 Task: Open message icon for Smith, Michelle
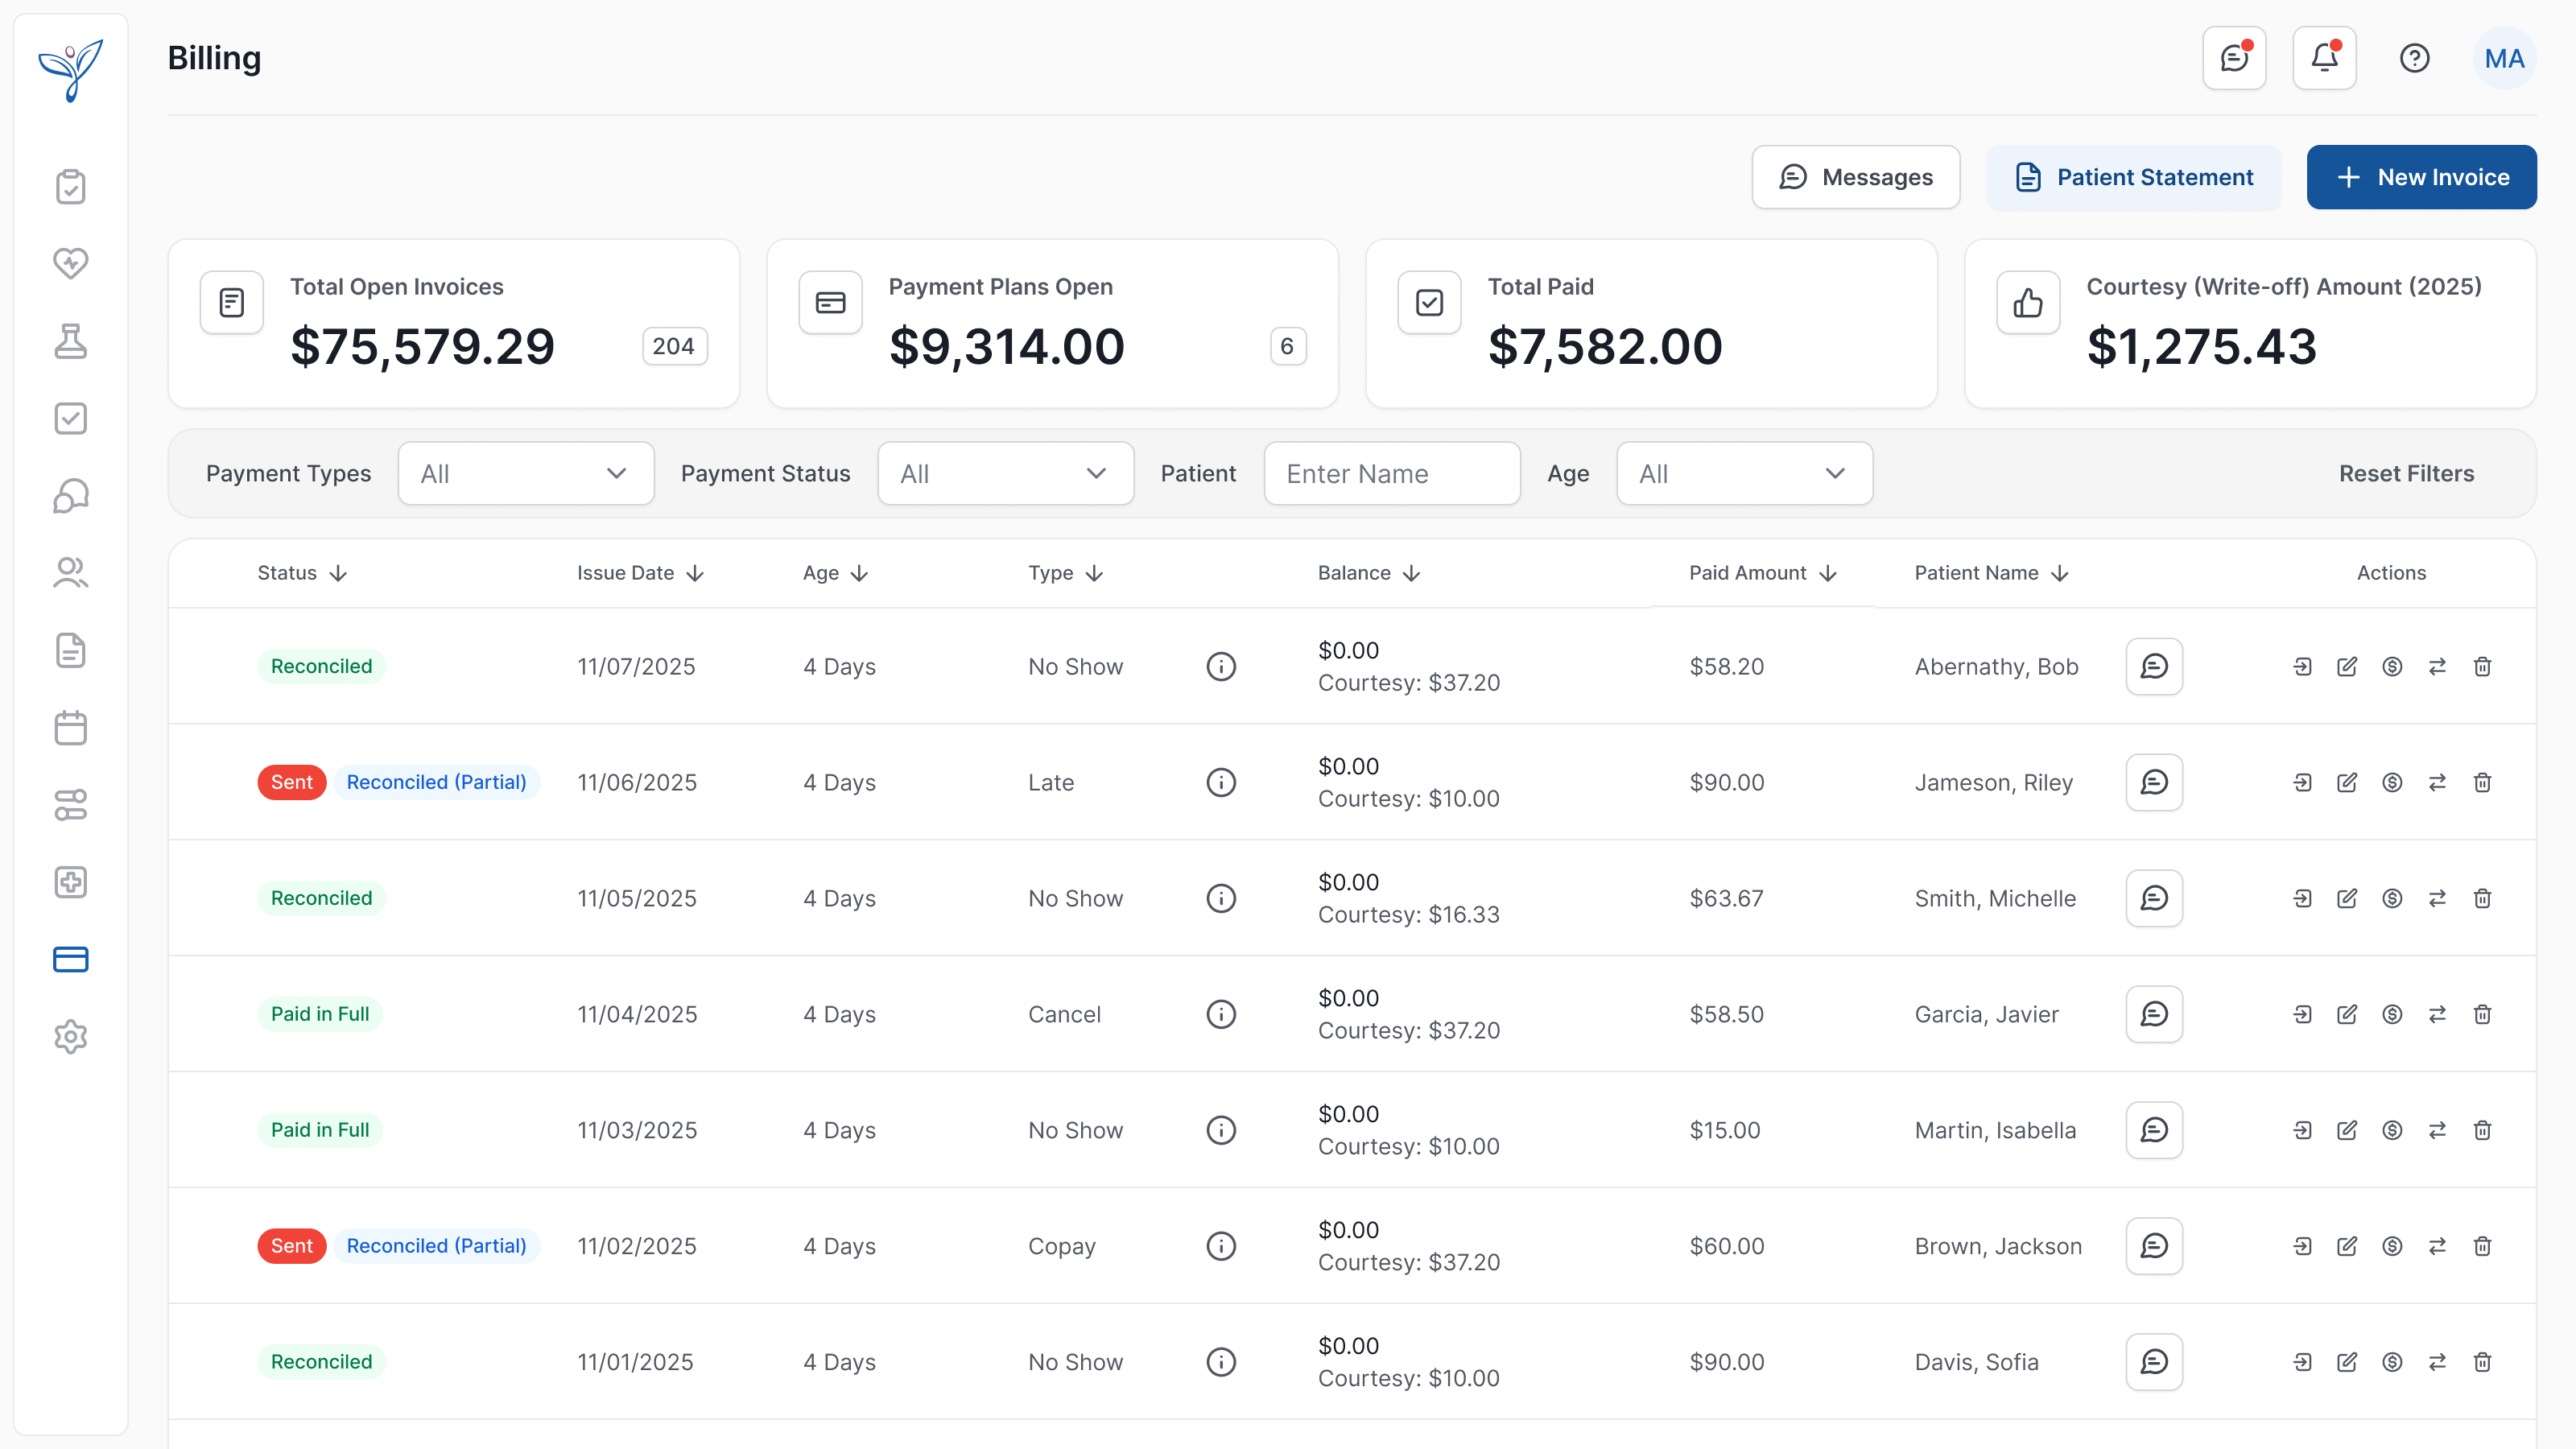pos(2154,898)
